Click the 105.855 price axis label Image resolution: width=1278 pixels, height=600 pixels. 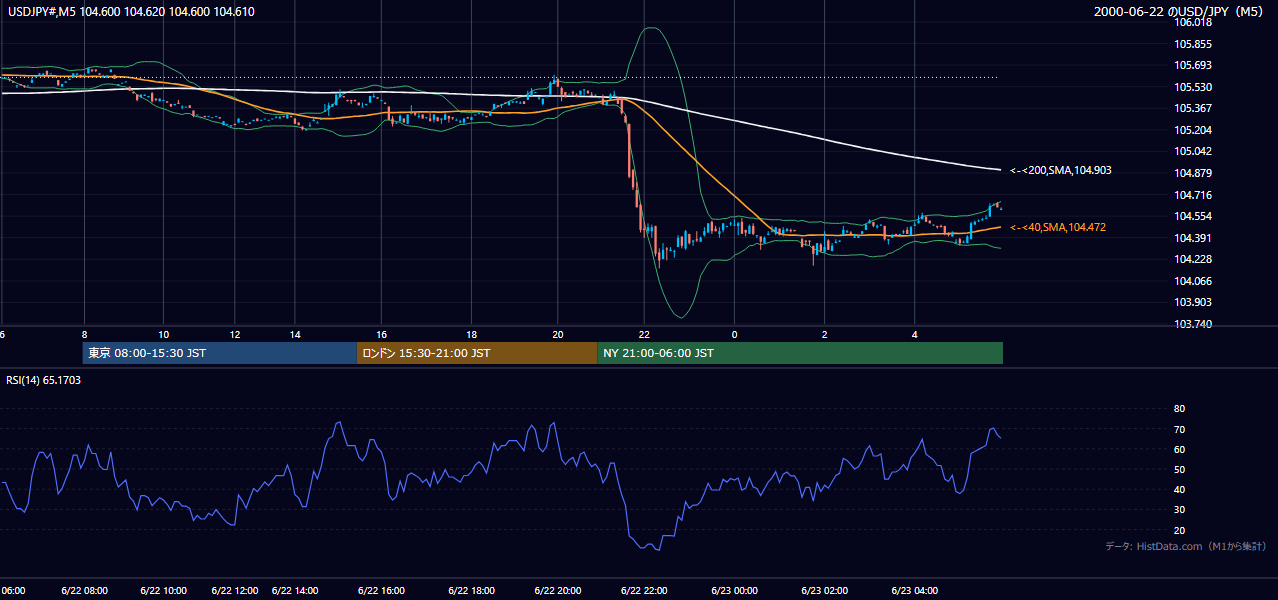tap(1192, 44)
